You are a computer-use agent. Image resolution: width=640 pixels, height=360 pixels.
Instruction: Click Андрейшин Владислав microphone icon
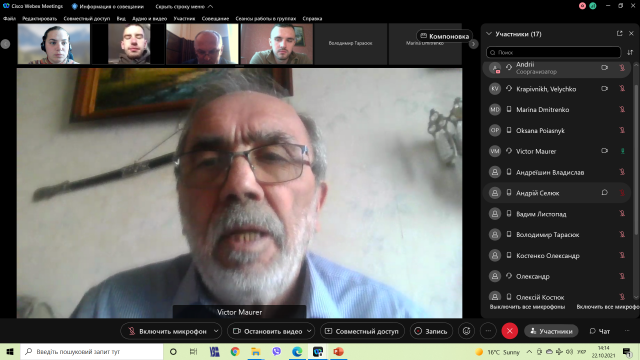(622, 172)
